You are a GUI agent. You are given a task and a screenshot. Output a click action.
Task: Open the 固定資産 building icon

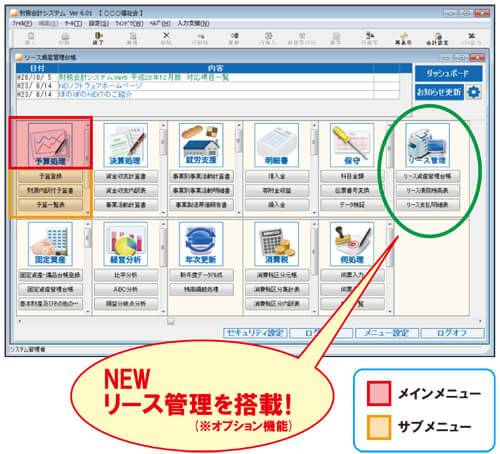coord(50,244)
